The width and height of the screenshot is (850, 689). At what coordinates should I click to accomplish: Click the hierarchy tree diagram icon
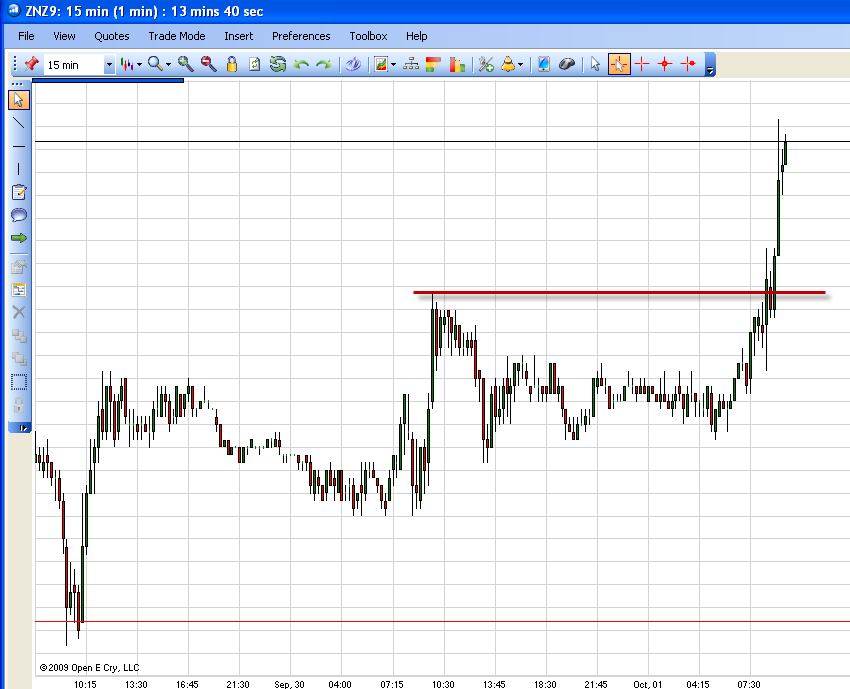pyautogui.click(x=411, y=64)
